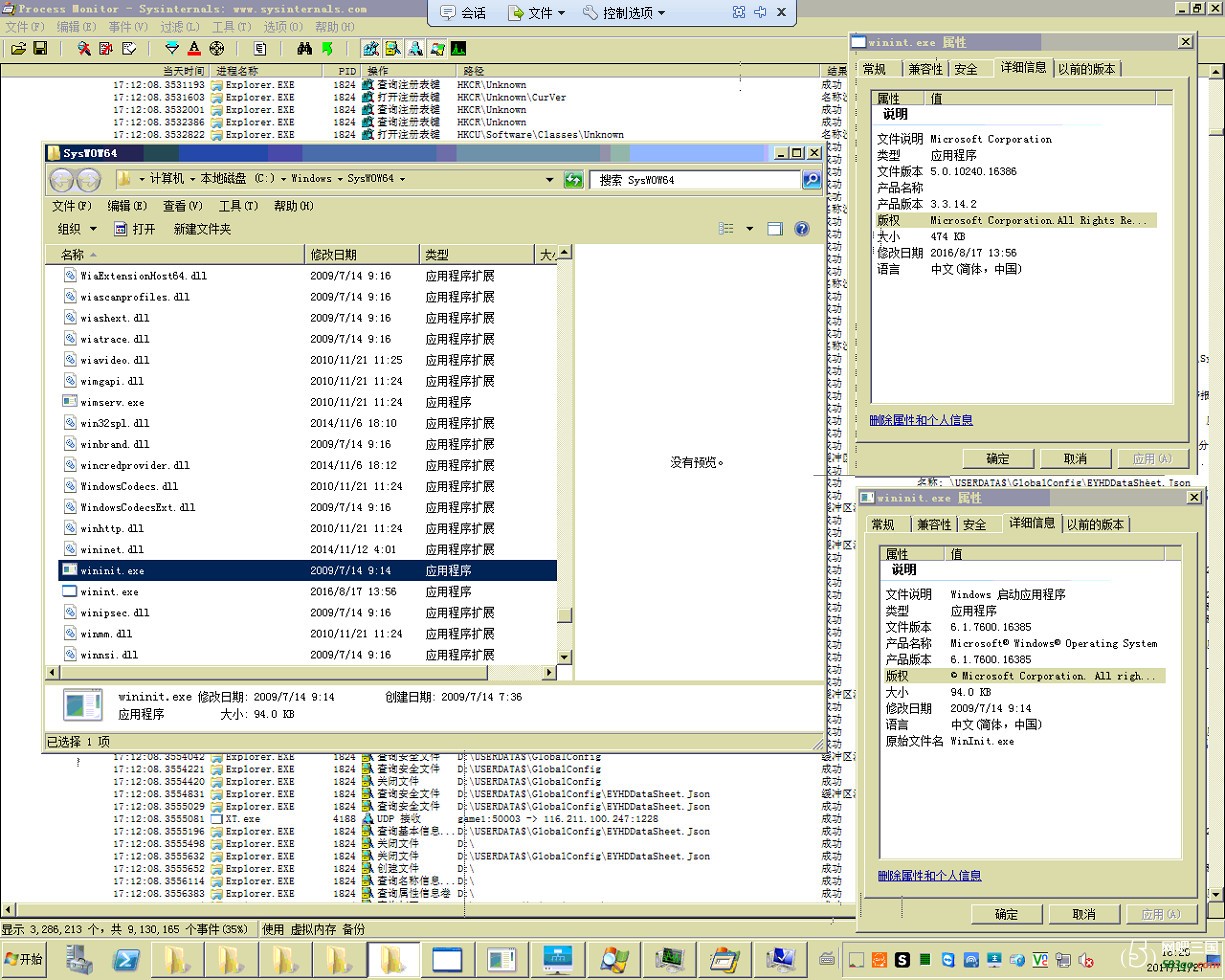Image resolution: width=1225 pixels, height=980 pixels.
Task: Toggle Show Profiling Events in Process Monitor
Action: [x=459, y=48]
